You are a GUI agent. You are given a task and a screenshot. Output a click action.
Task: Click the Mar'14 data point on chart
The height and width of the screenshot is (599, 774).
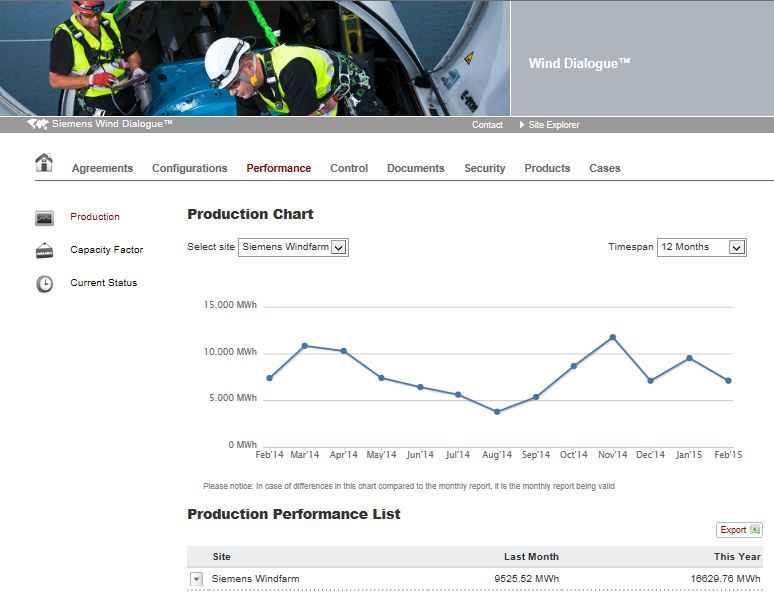(305, 346)
